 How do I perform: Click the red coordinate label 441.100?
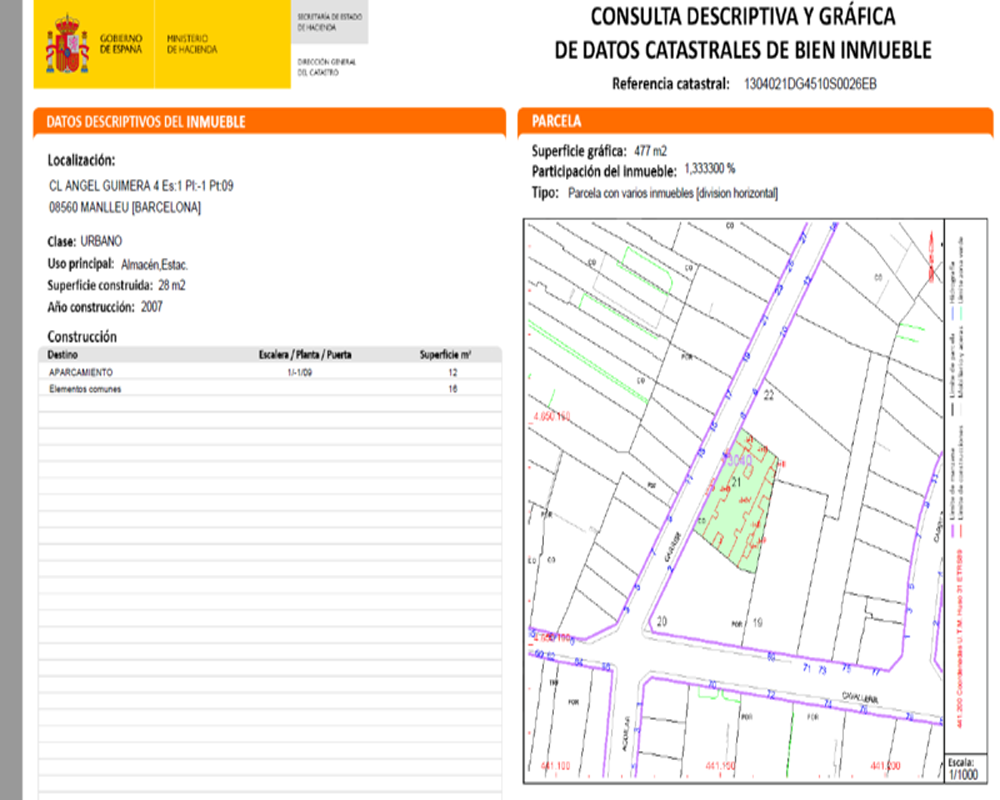[555, 766]
